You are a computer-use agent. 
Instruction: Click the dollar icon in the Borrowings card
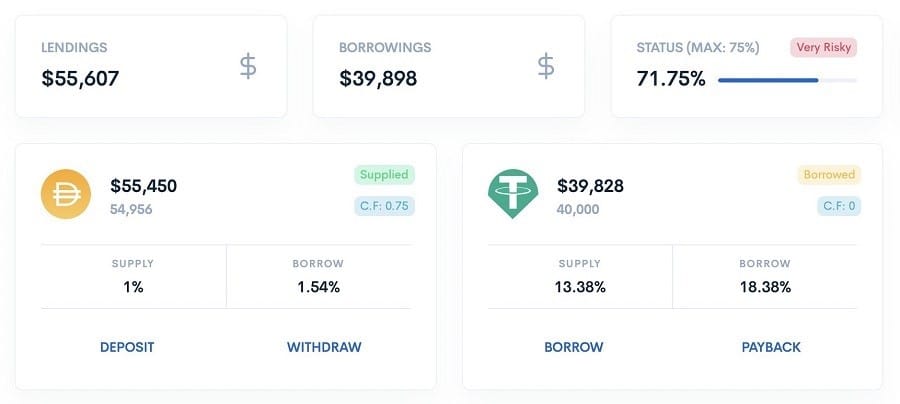[x=546, y=66]
